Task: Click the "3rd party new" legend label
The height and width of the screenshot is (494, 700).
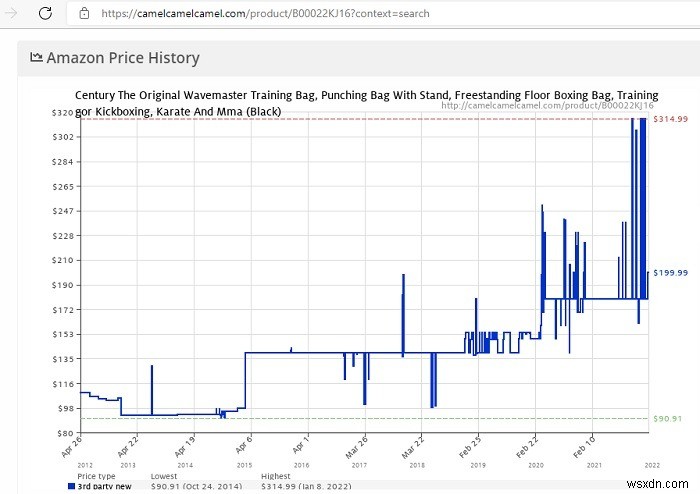Action: pos(104,486)
